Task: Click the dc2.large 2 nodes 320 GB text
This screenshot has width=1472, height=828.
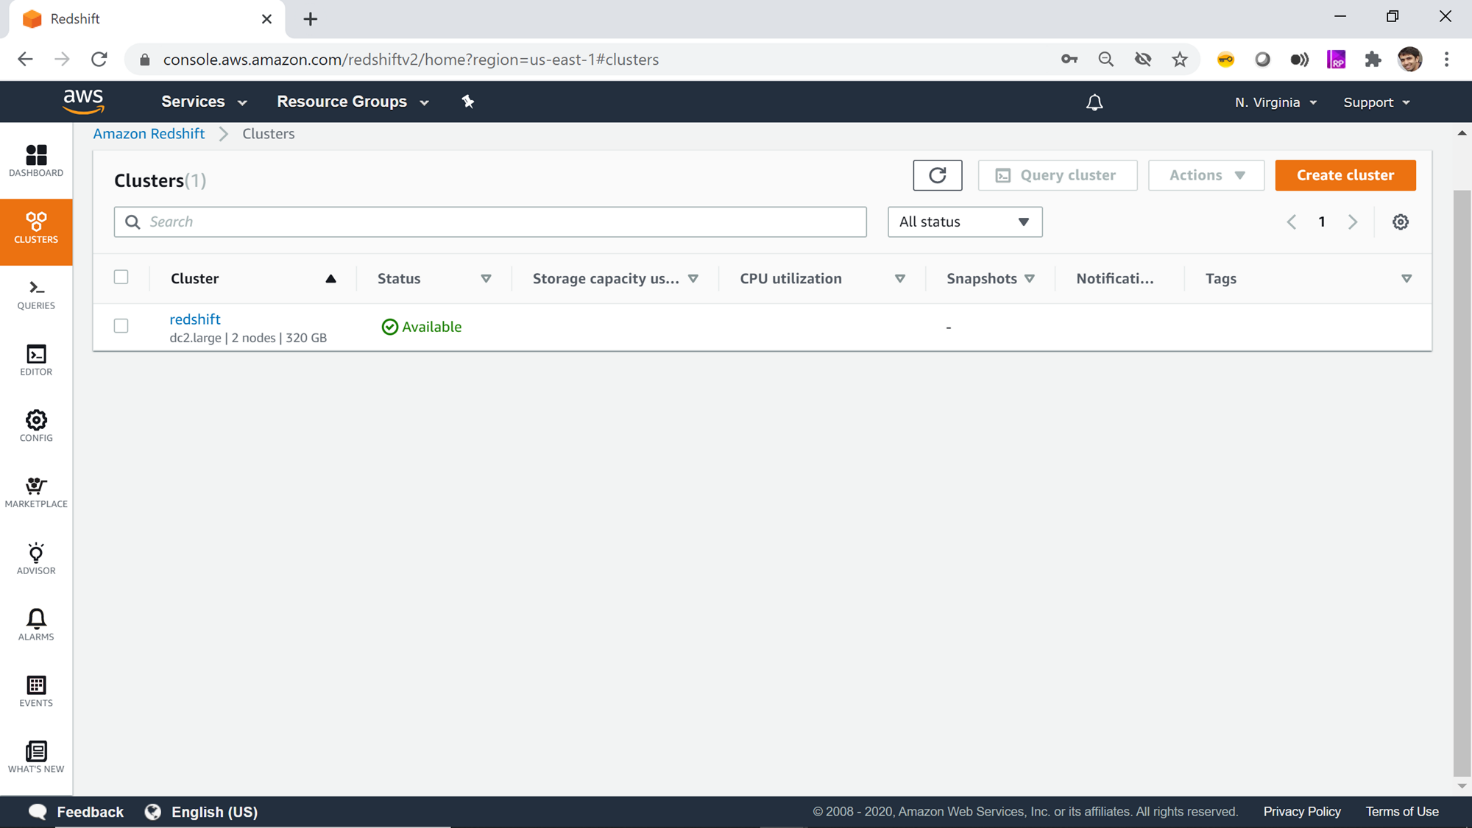Action: 248,338
